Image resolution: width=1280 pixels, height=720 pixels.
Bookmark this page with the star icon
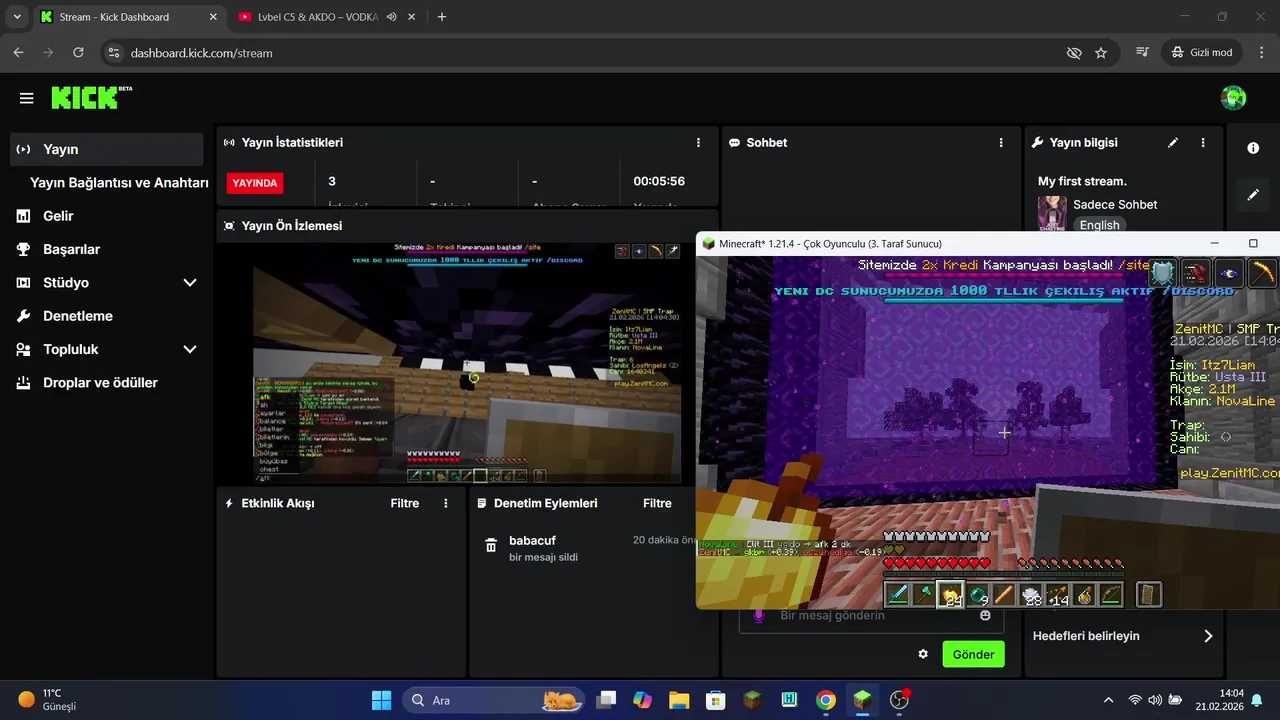(x=1101, y=53)
